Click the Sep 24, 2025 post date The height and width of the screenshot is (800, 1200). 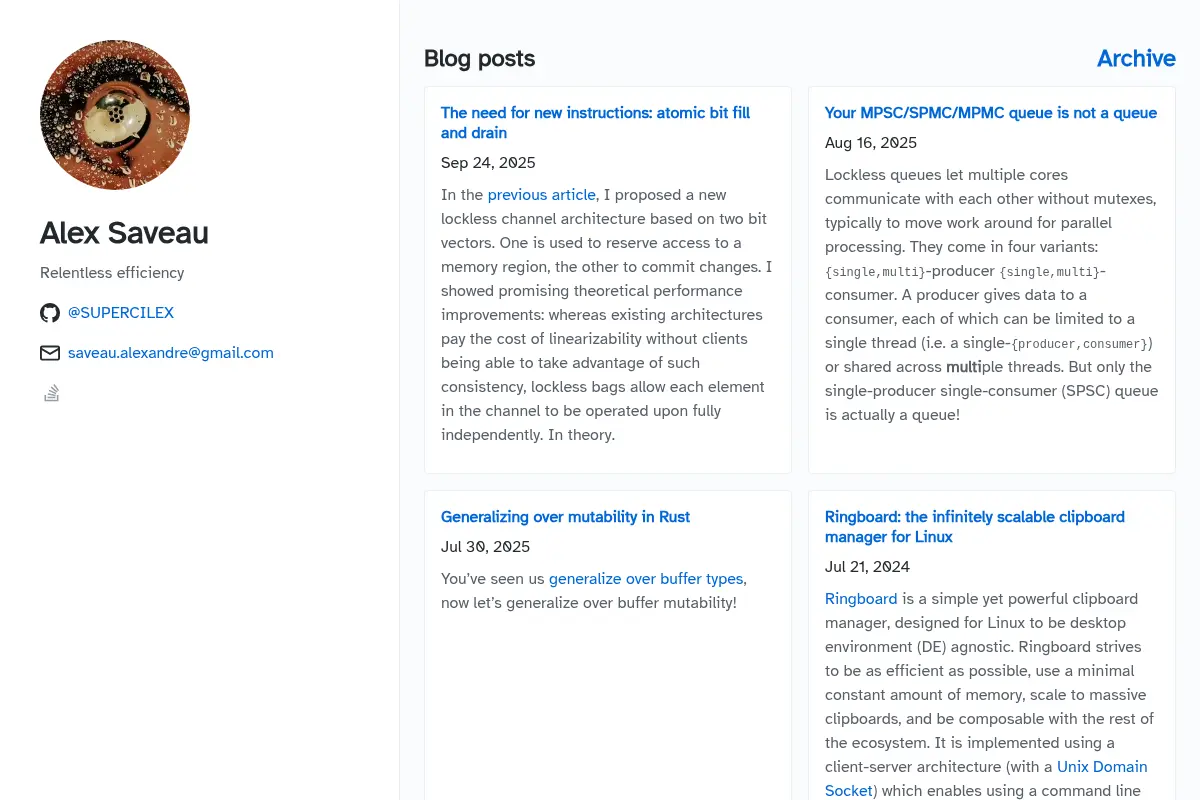coord(488,163)
